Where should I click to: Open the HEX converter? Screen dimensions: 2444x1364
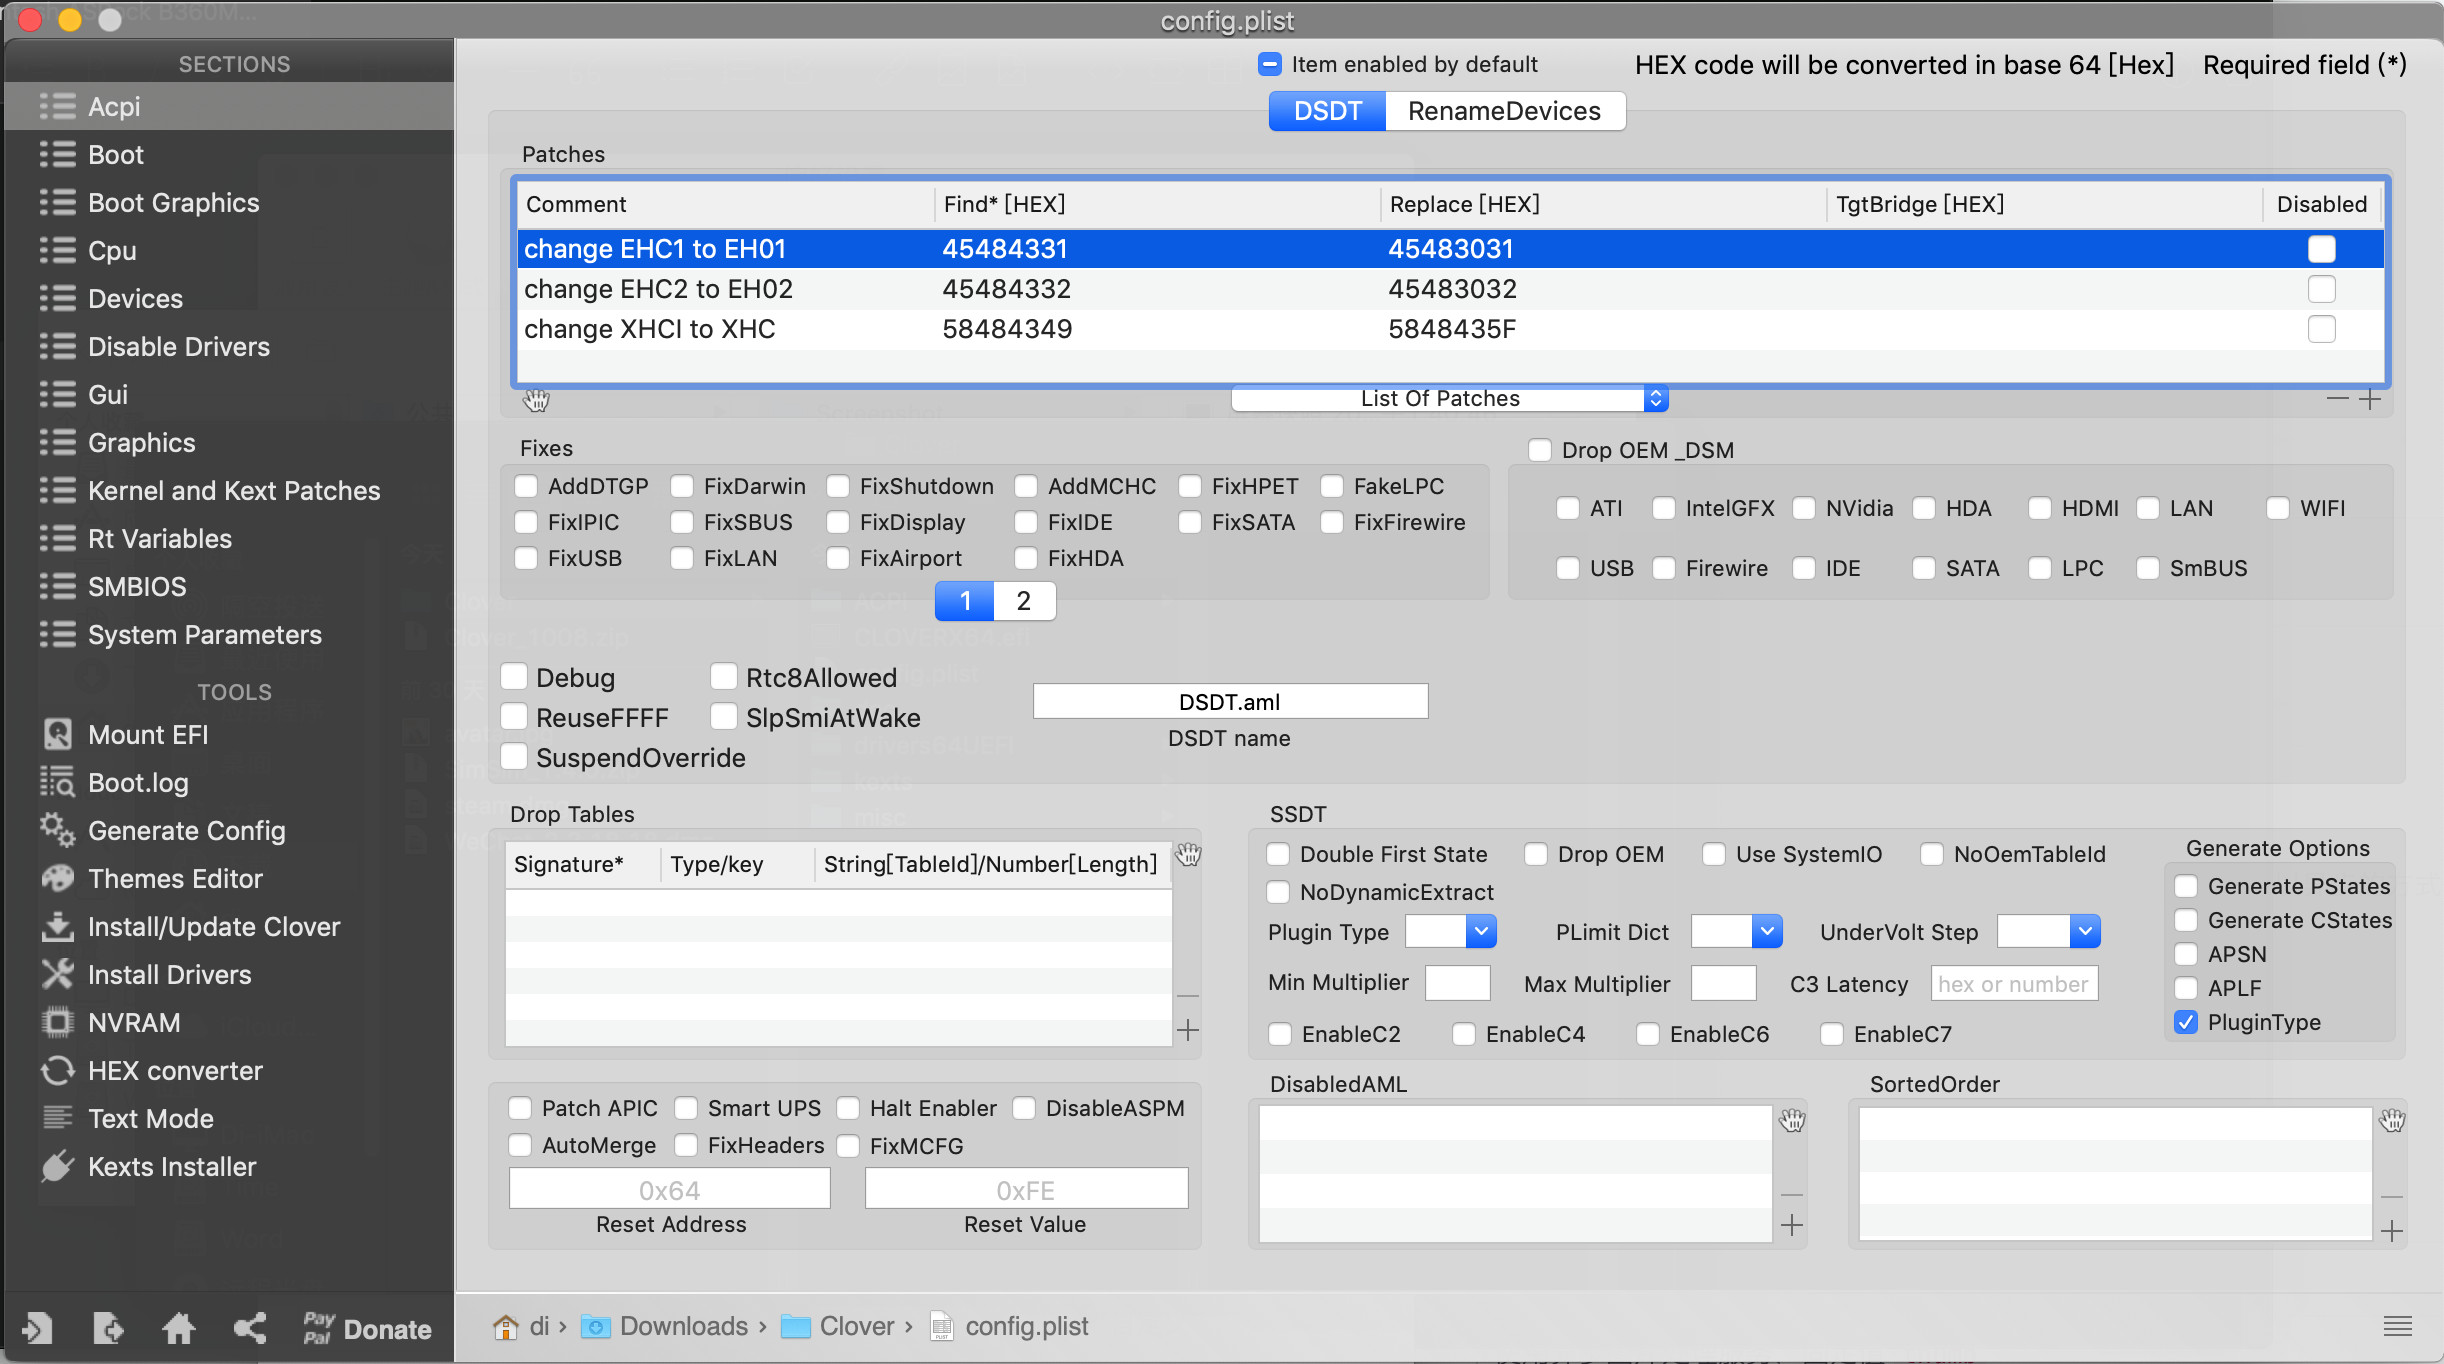point(175,1071)
